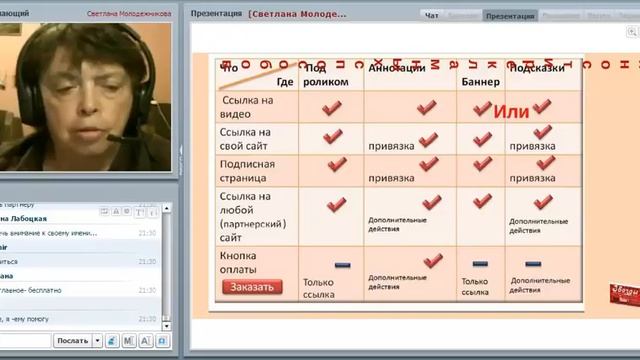Click the 'Подписная страница' row label
640x360 pixels.
click(x=247, y=171)
